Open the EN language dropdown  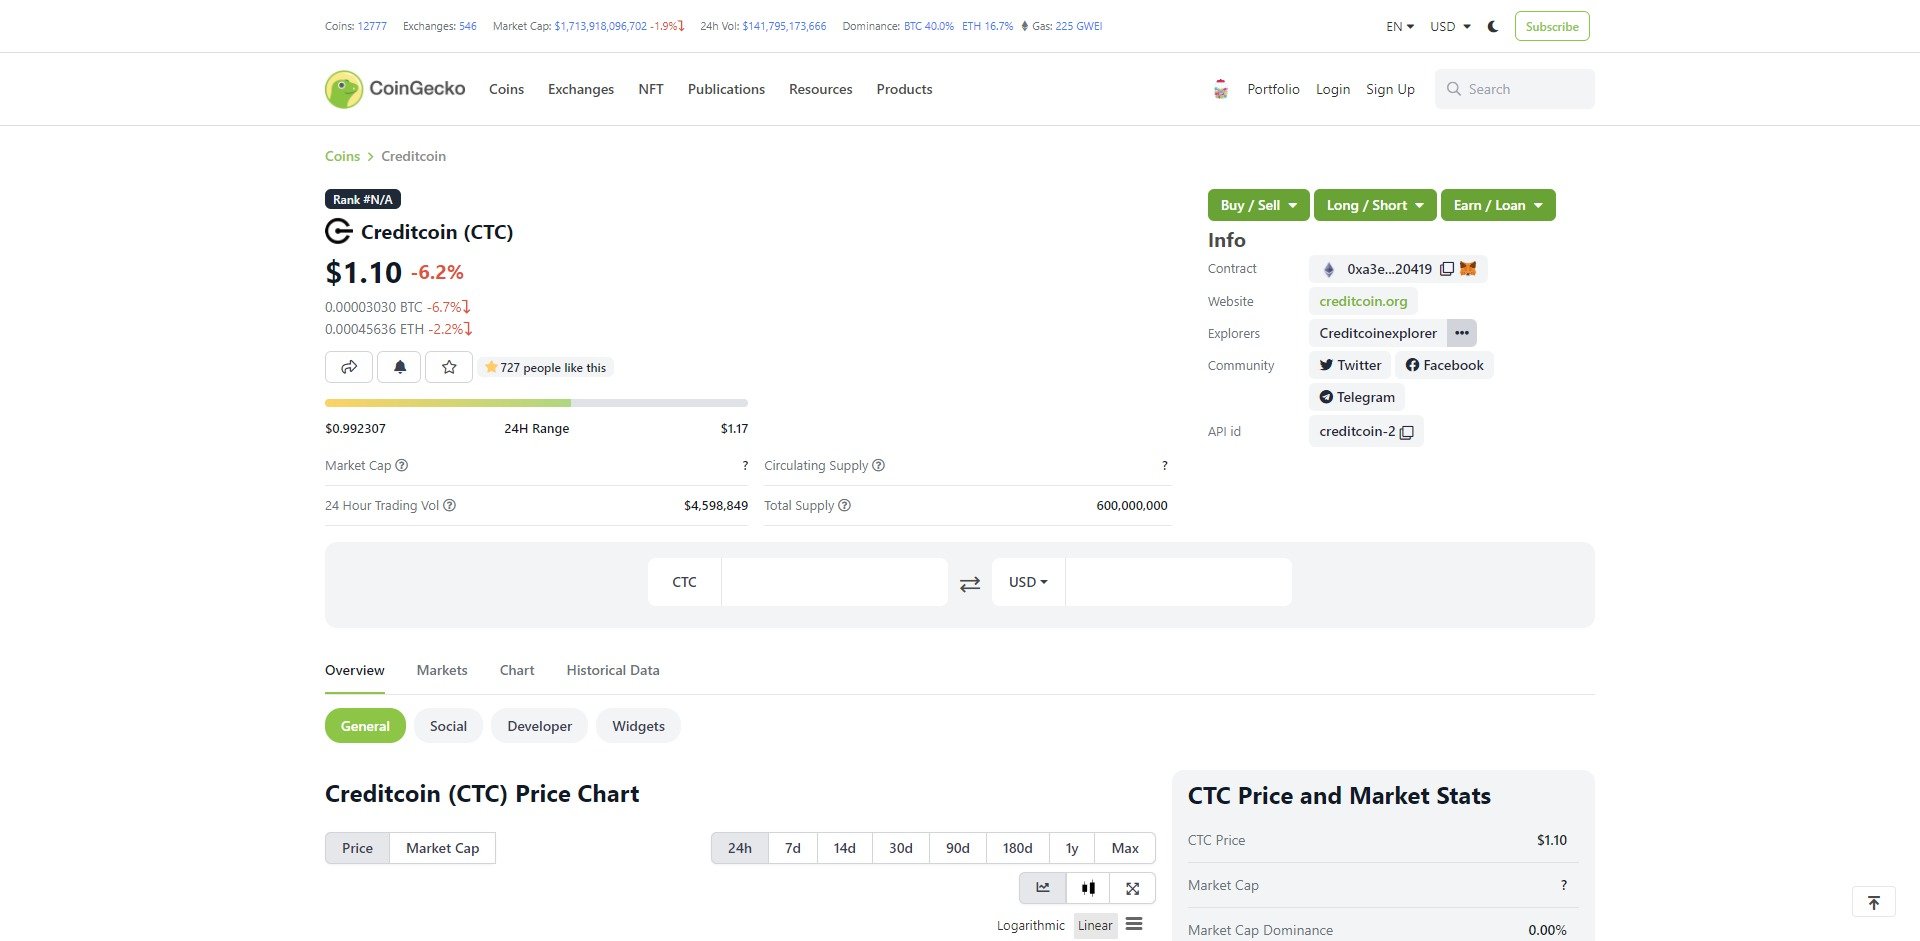click(1400, 27)
